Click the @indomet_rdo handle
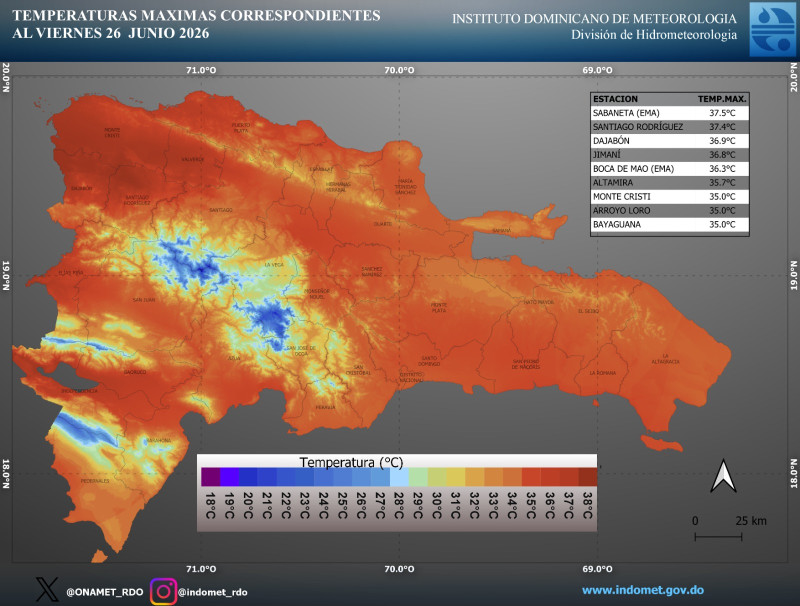 (x=212, y=592)
